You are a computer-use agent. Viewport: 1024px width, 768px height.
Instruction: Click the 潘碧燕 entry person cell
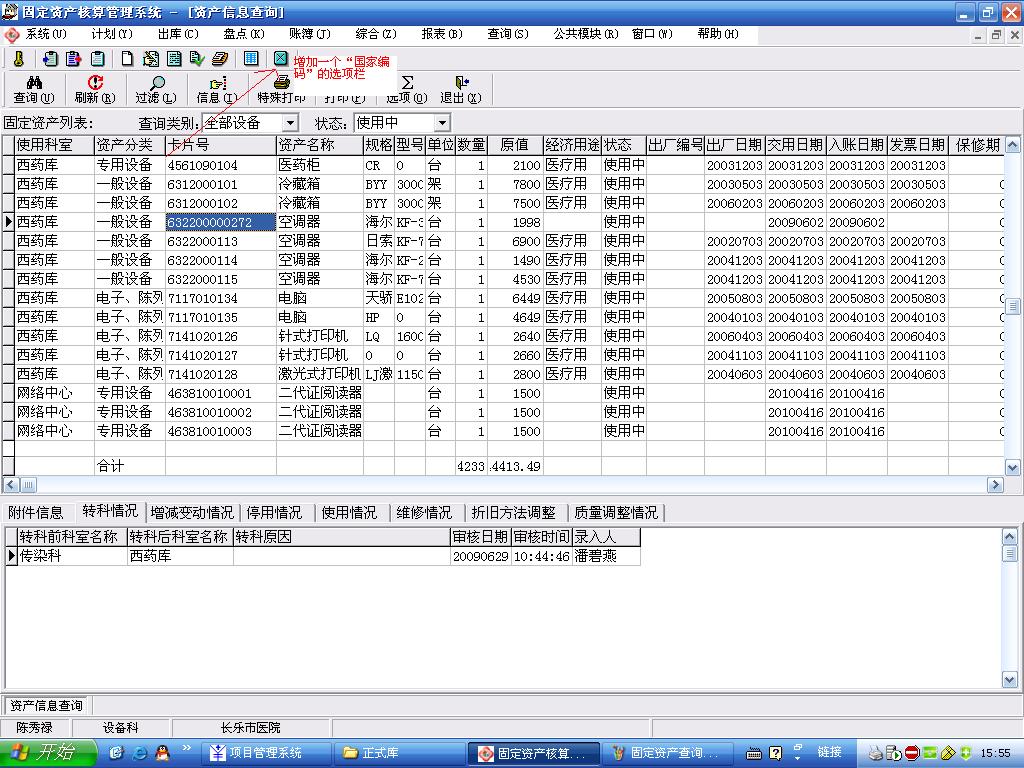point(606,556)
